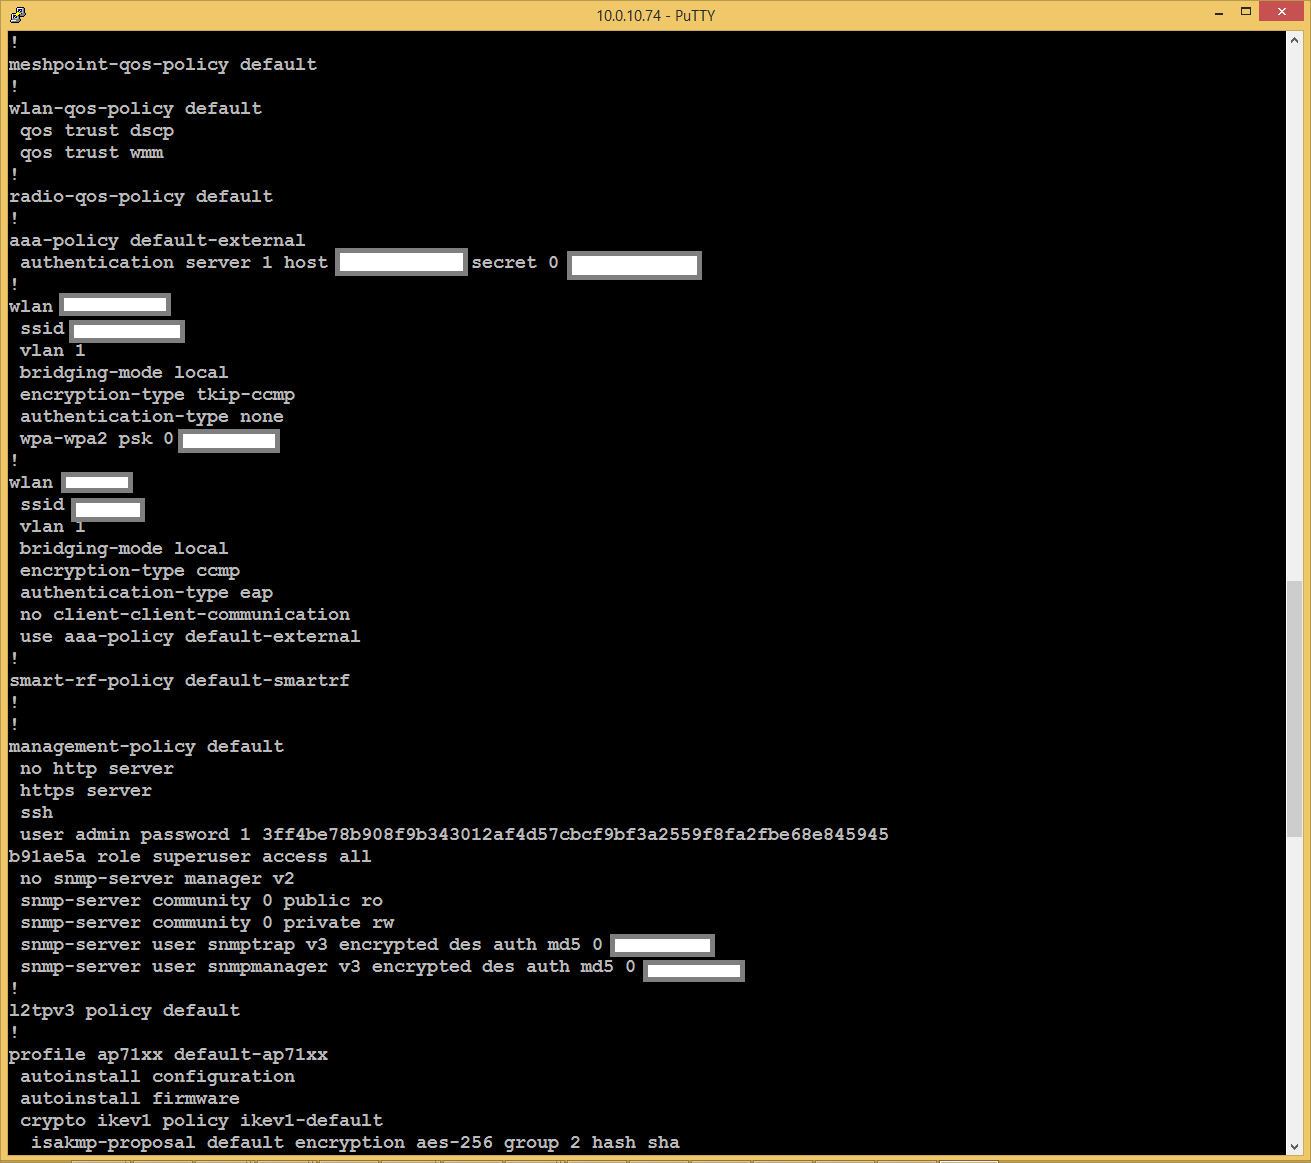Click the line 'no snmp-server manager v2'
The width and height of the screenshot is (1311, 1163).
point(157,878)
